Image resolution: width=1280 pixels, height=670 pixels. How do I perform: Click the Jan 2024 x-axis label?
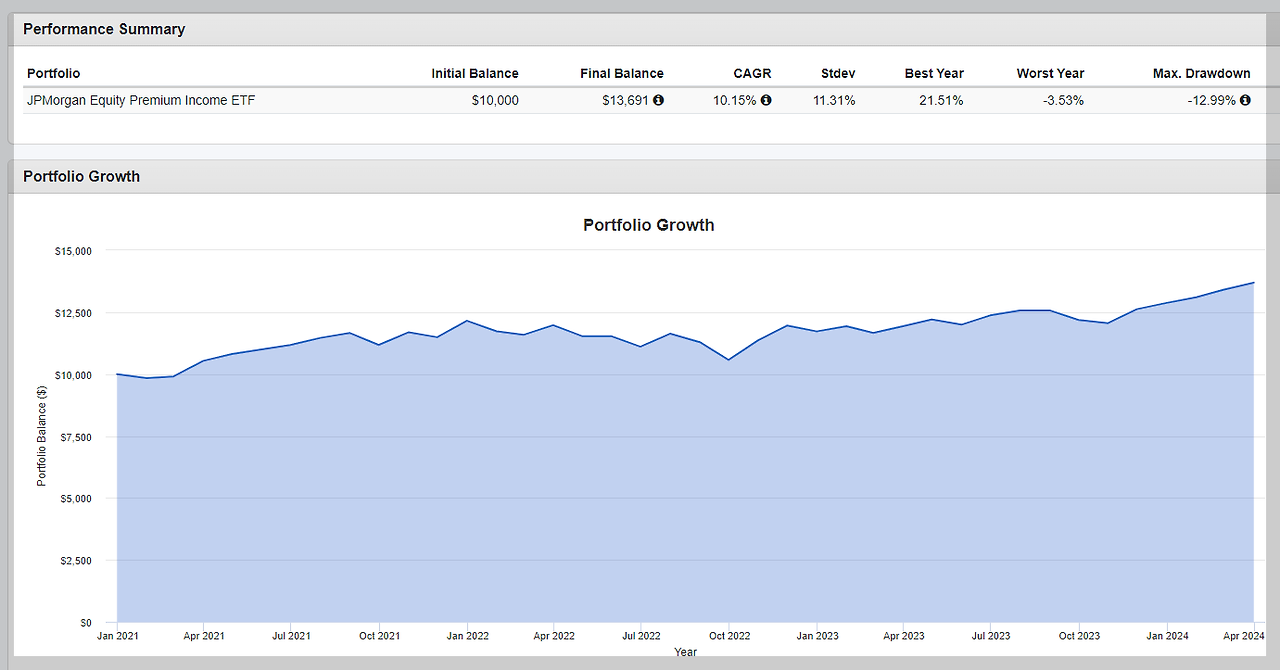point(1168,636)
